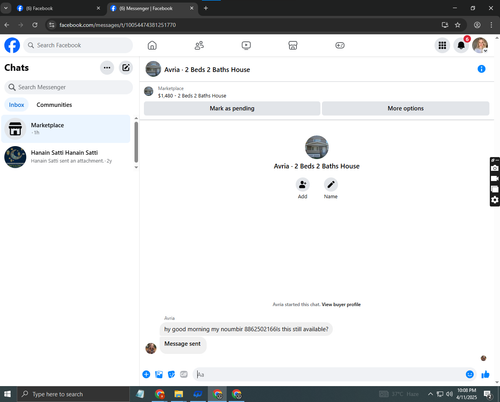Click the settings gear on side toolbar

(495, 200)
